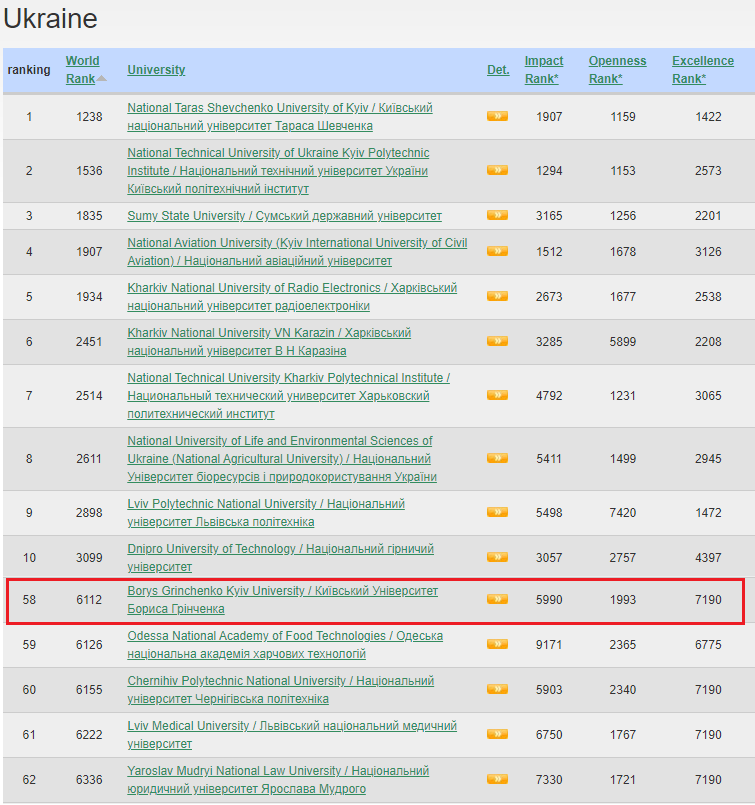755x805 pixels.
Task: Open National University of Life and Environmental Sciences link
Action: click(280, 441)
